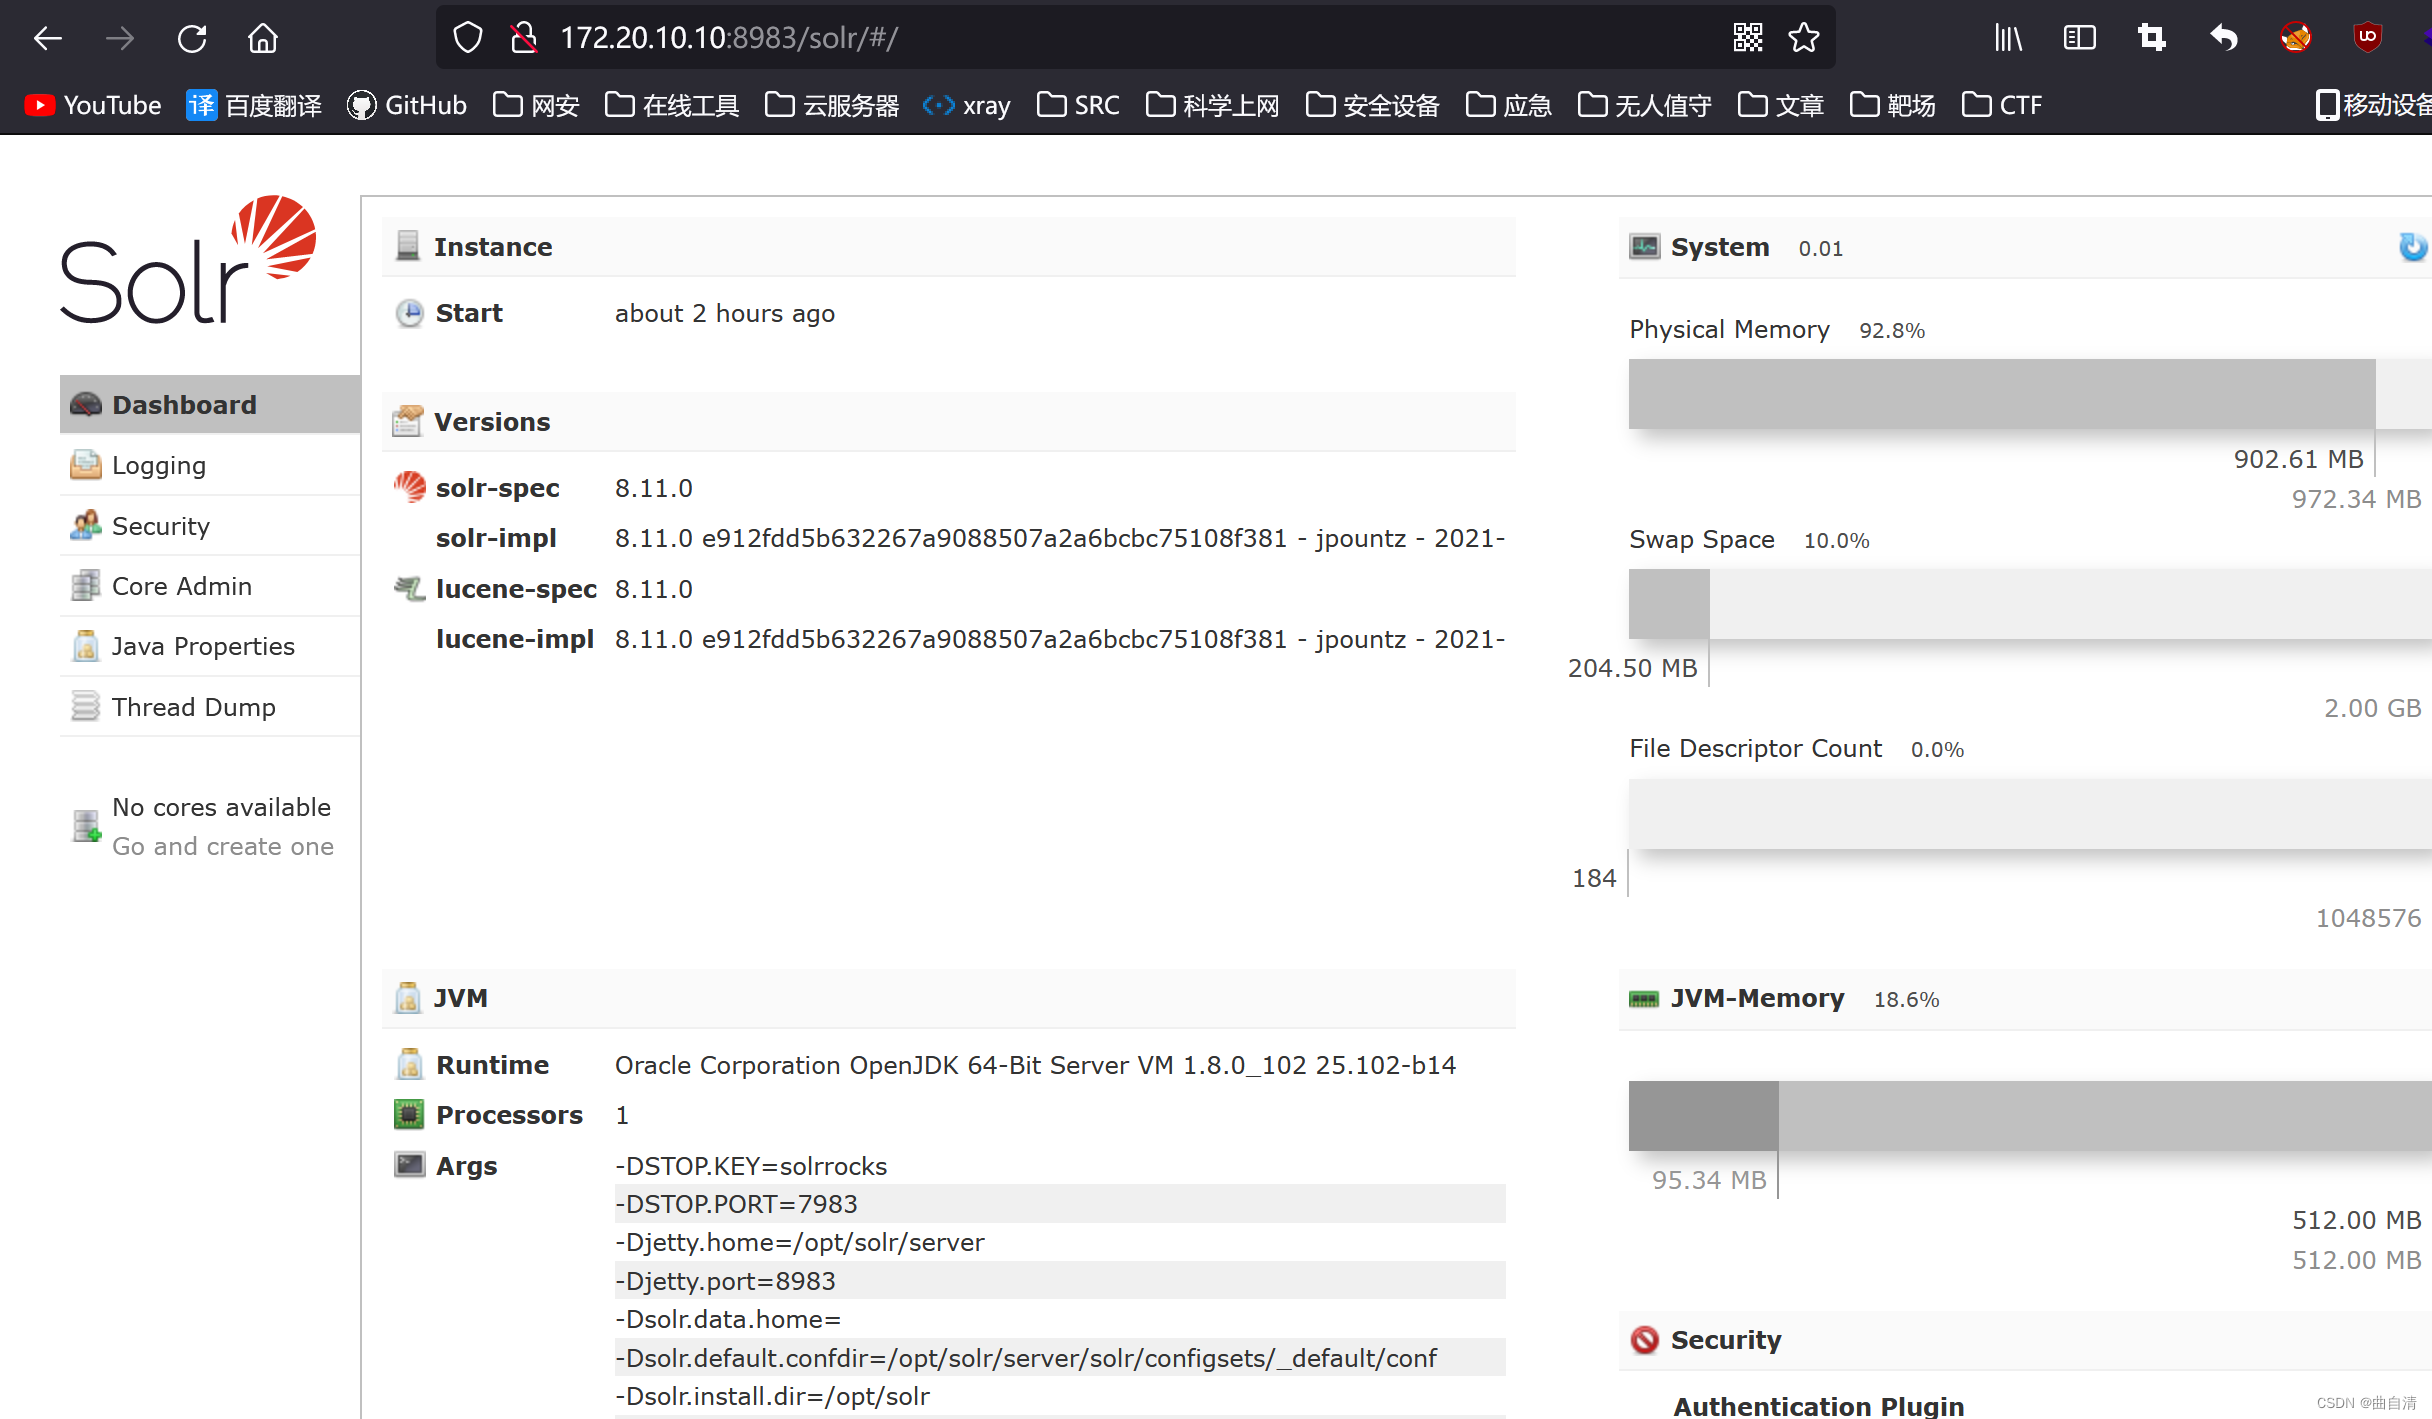Open the 文章 bookmark folder
This screenshot has width=2432, height=1419.
click(1780, 105)
